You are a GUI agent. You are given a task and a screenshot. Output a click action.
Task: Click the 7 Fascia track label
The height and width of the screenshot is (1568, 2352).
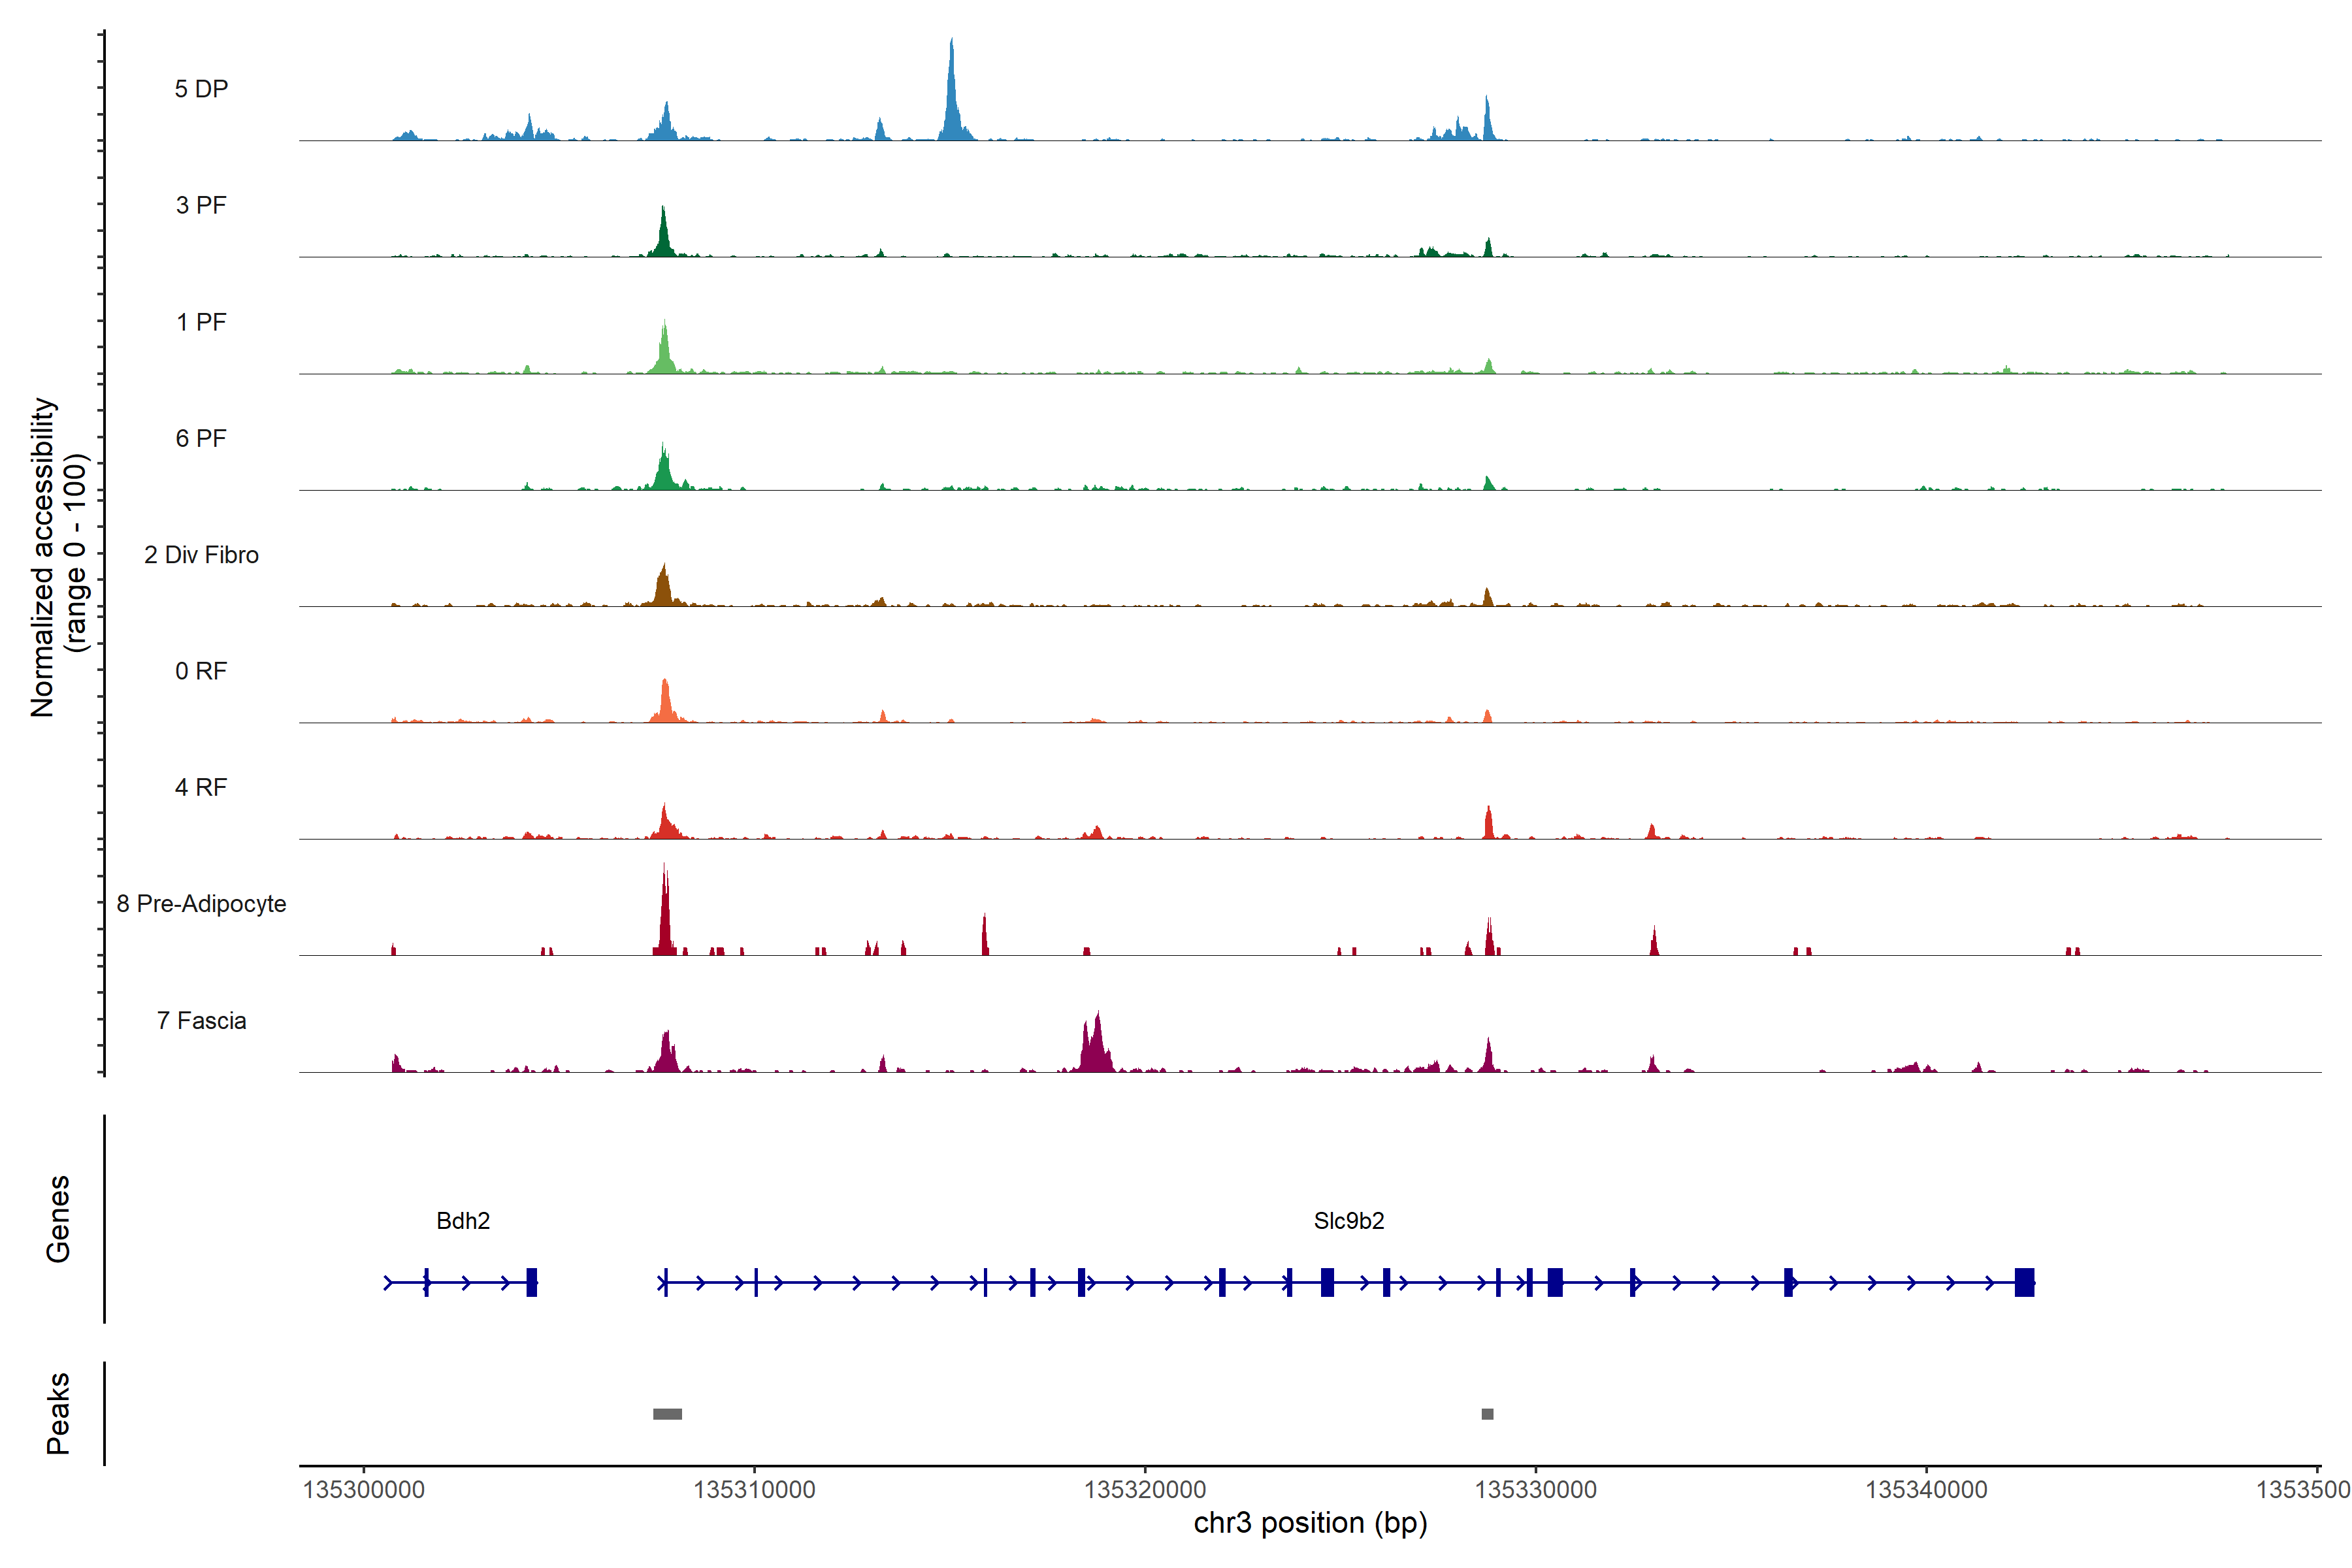201,1020
